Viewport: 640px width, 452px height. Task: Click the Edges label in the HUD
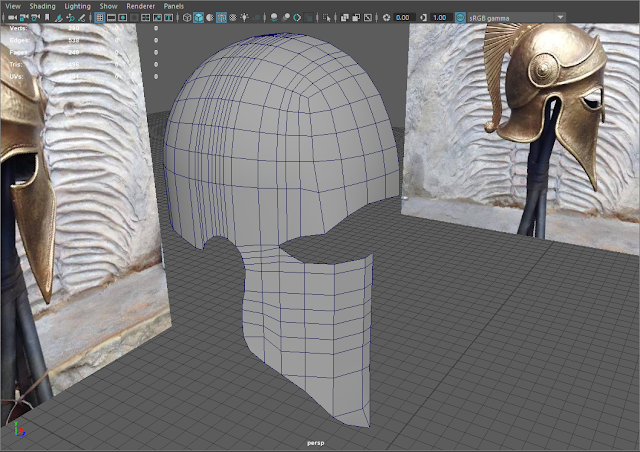tap(20, 40)
